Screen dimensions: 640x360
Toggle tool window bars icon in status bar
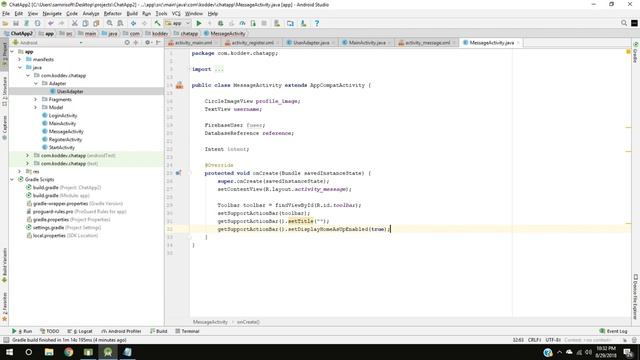pyautogui.click(x=5, y=340)
